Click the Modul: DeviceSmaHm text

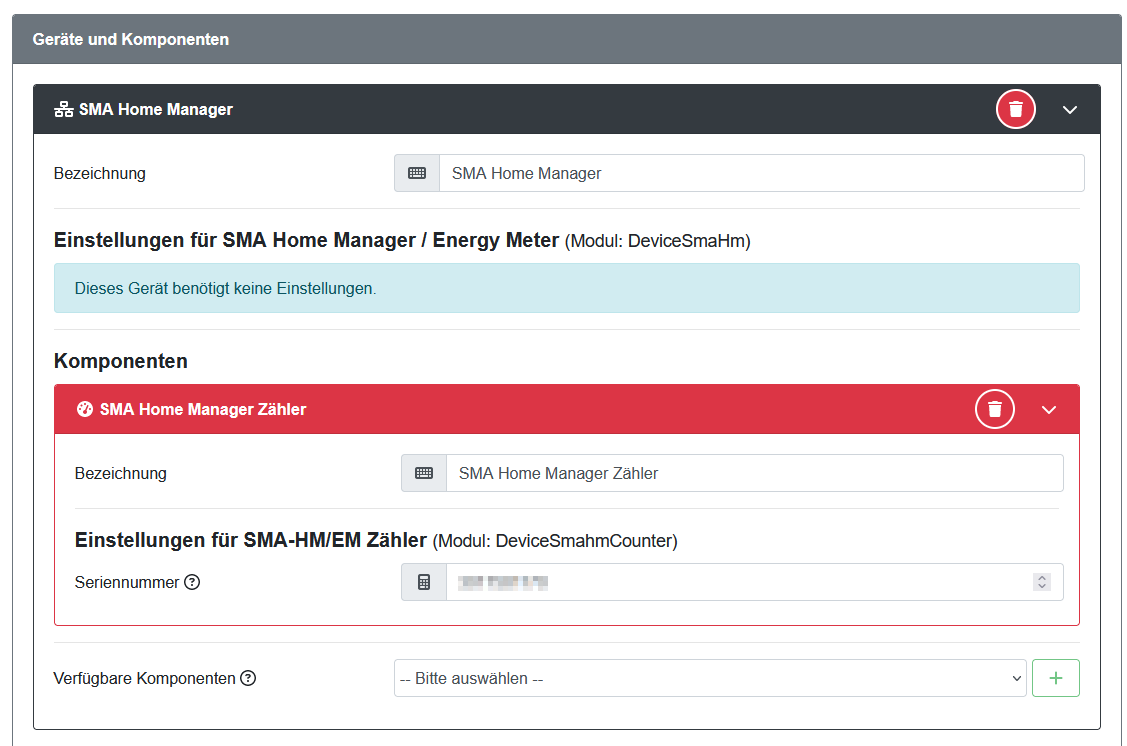[658, 241]
